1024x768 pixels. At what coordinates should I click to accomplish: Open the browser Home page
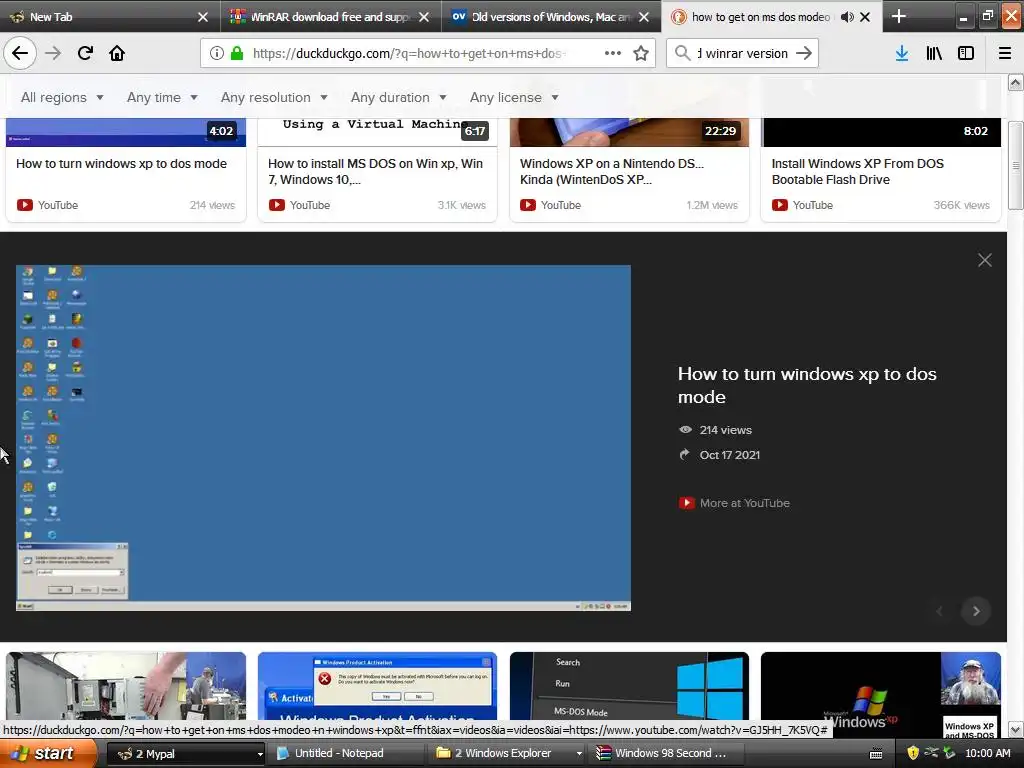[117, 53]
